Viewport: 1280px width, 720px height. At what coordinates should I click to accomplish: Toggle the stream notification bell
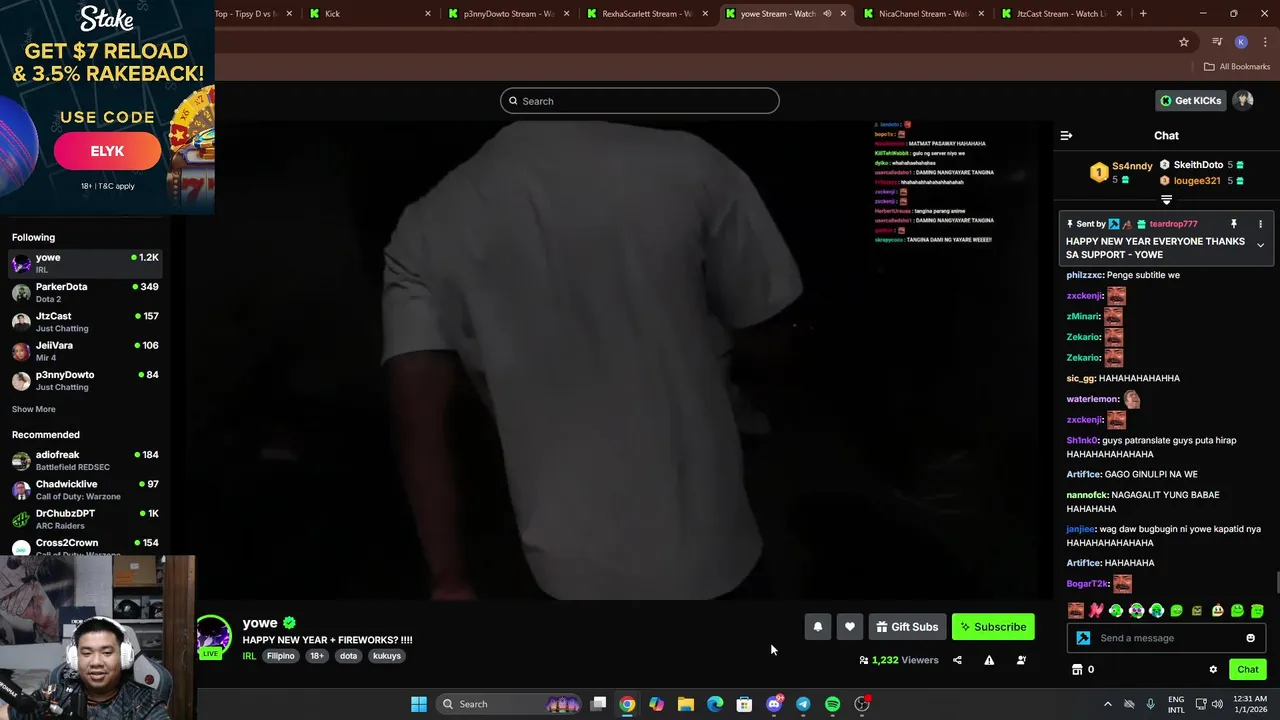[817, 627]
